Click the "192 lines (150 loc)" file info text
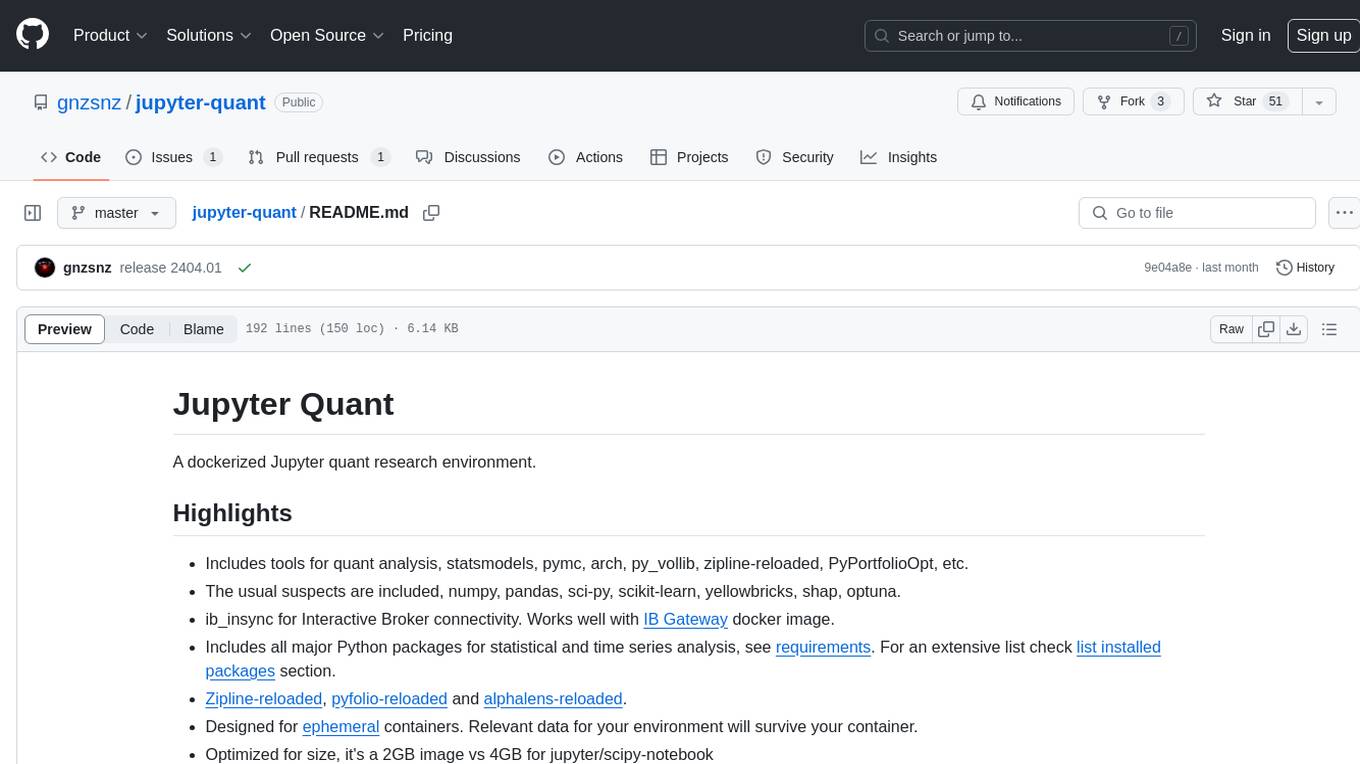Screen dimensions: 1360x764 point(314,329)
